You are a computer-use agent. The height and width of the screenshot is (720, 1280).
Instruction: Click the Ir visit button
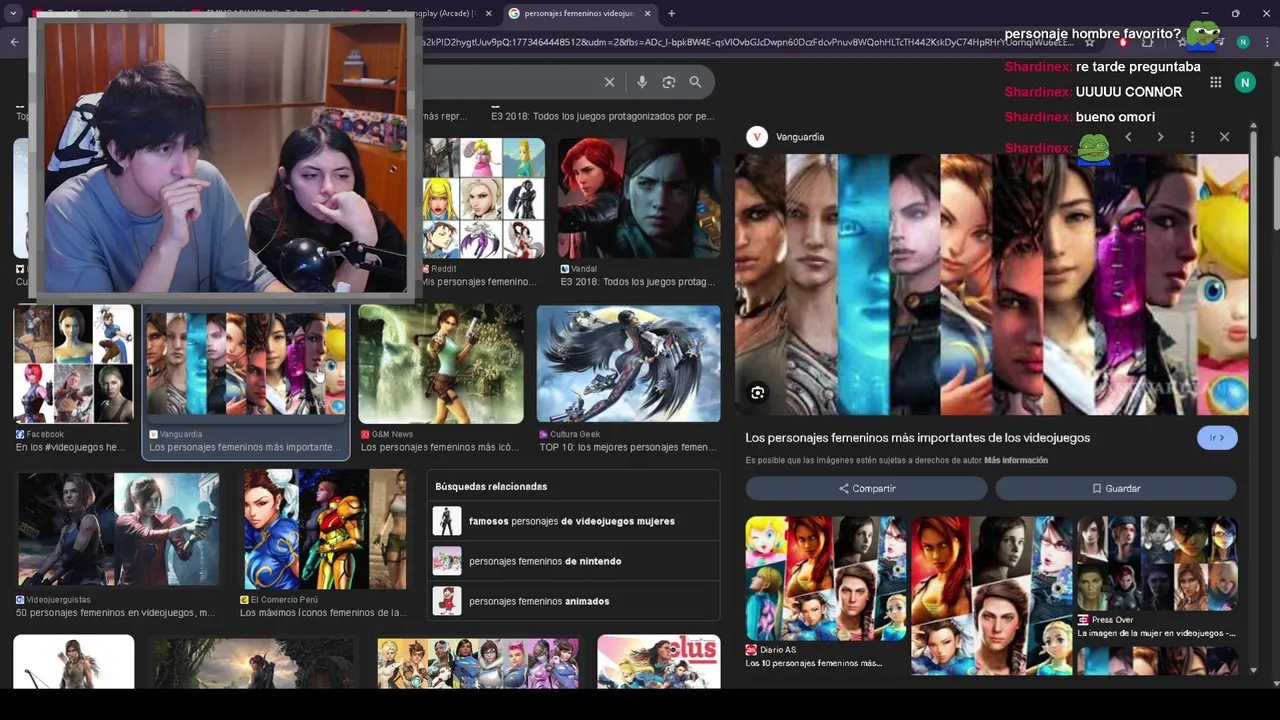point(1217,438)
